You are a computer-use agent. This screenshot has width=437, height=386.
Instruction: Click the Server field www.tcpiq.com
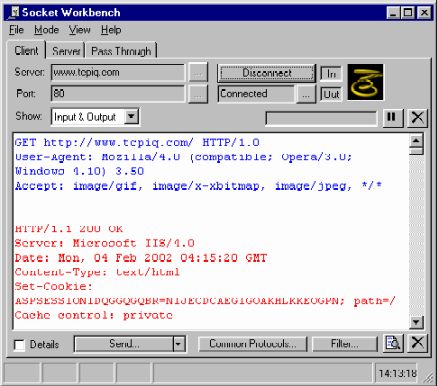point(118,73)
